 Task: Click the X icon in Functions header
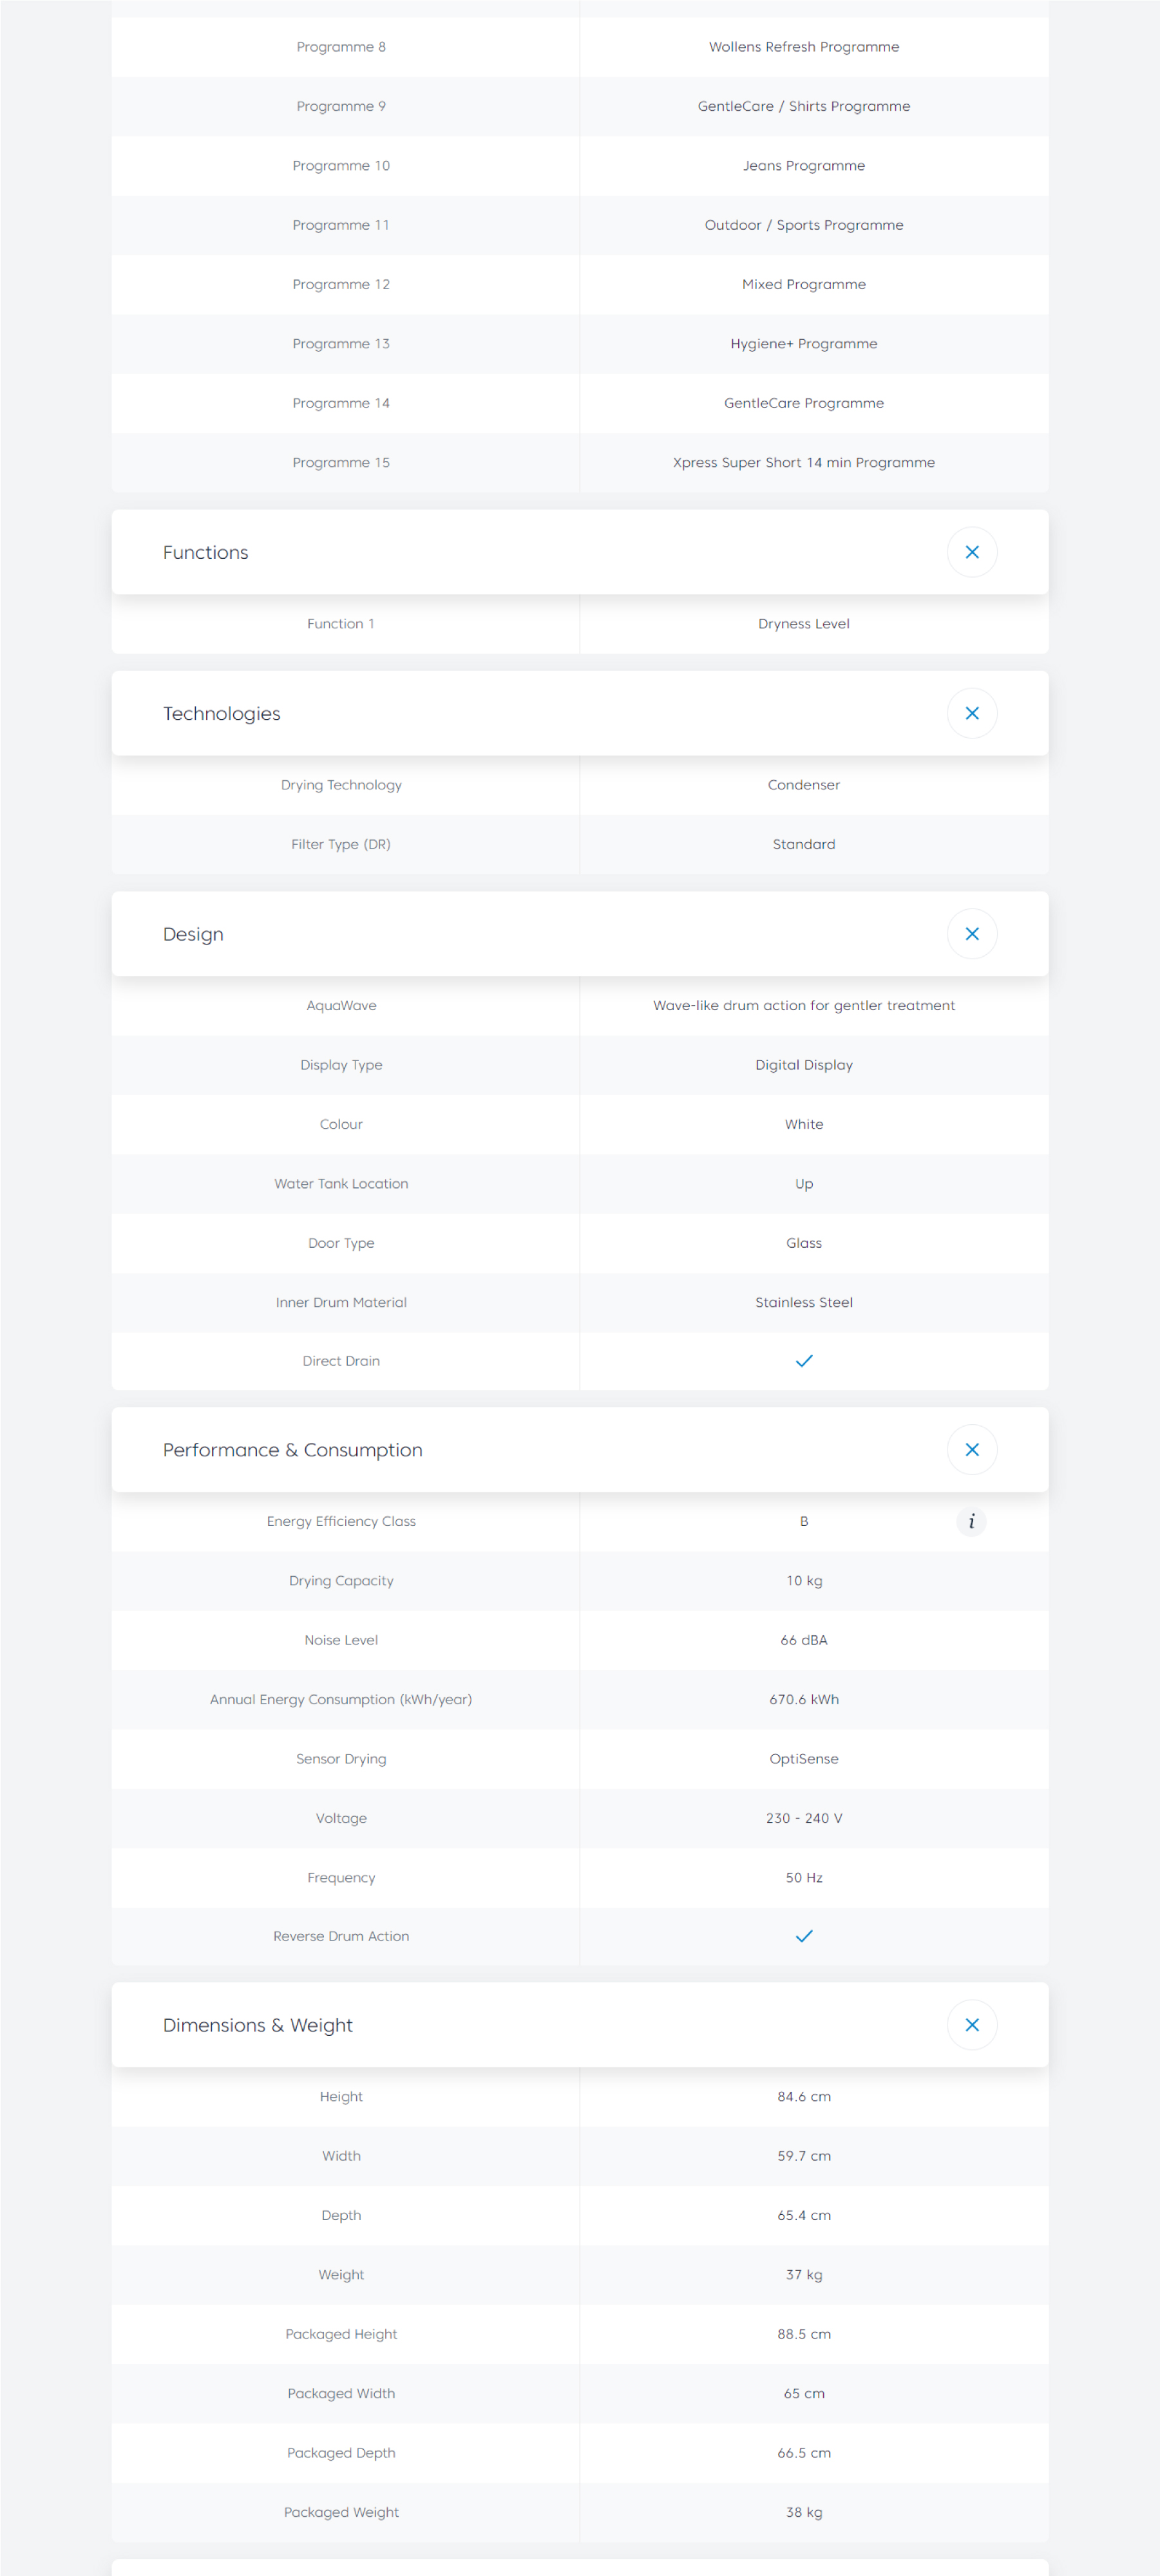[x=971, y=552]
